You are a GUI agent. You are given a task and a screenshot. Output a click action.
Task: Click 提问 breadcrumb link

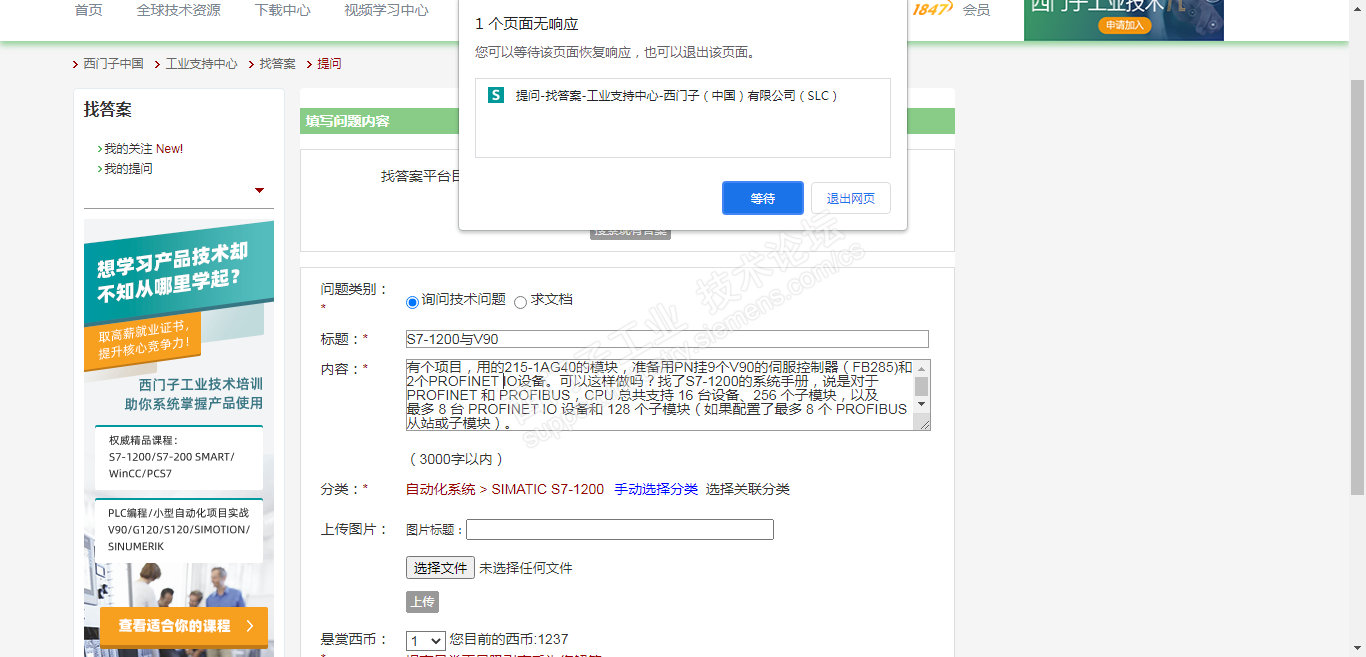coord(329,63)
